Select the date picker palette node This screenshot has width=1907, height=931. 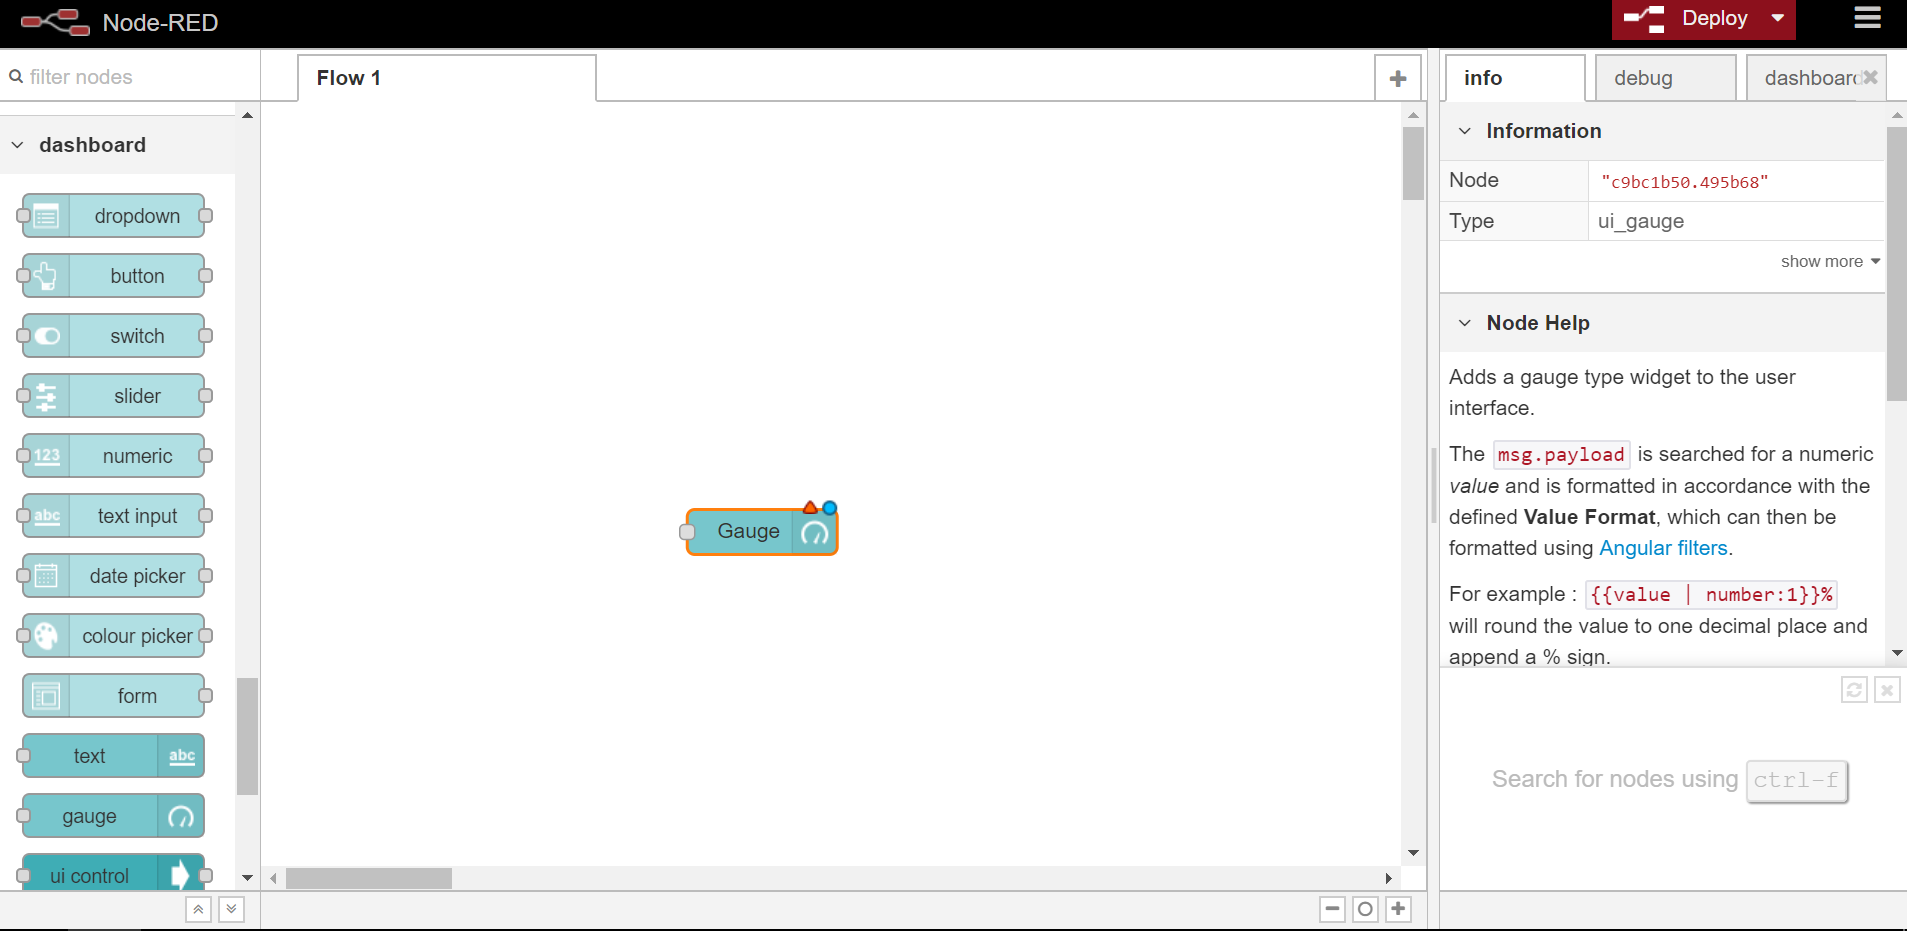(x=114, y=576)
